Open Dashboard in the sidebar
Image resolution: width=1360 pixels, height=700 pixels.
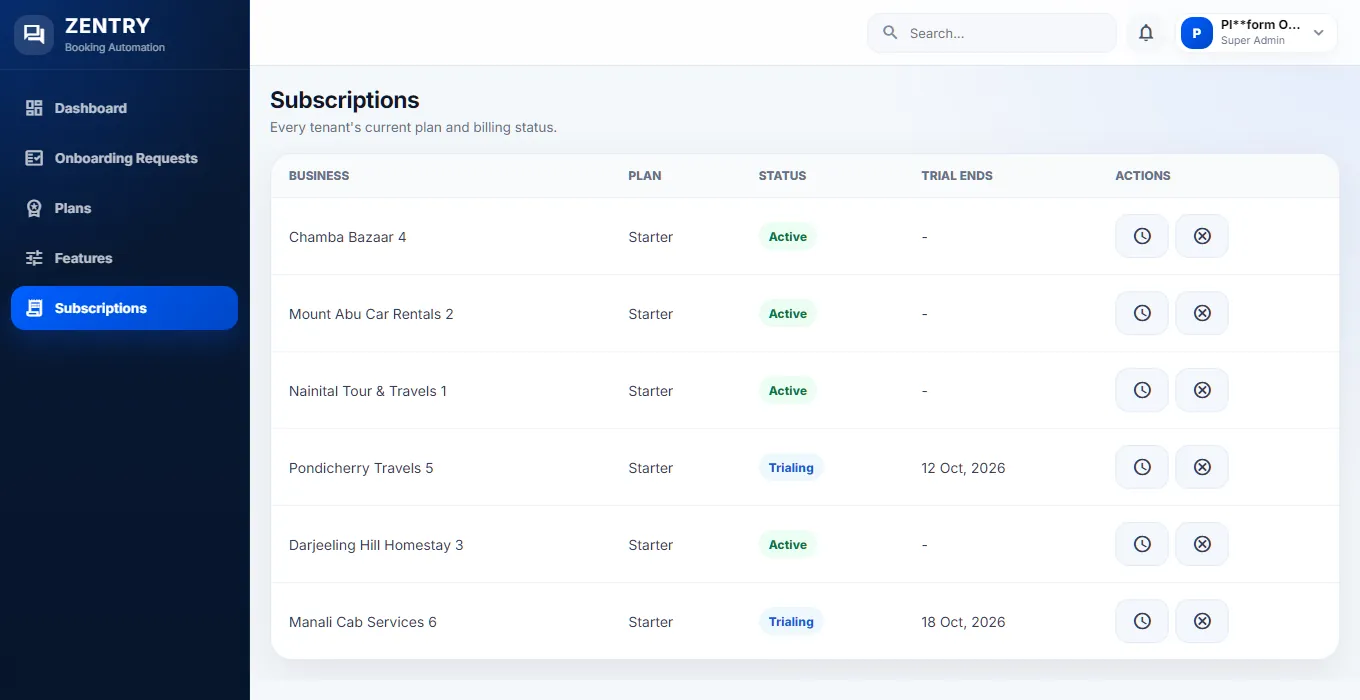tap(124, 108)
